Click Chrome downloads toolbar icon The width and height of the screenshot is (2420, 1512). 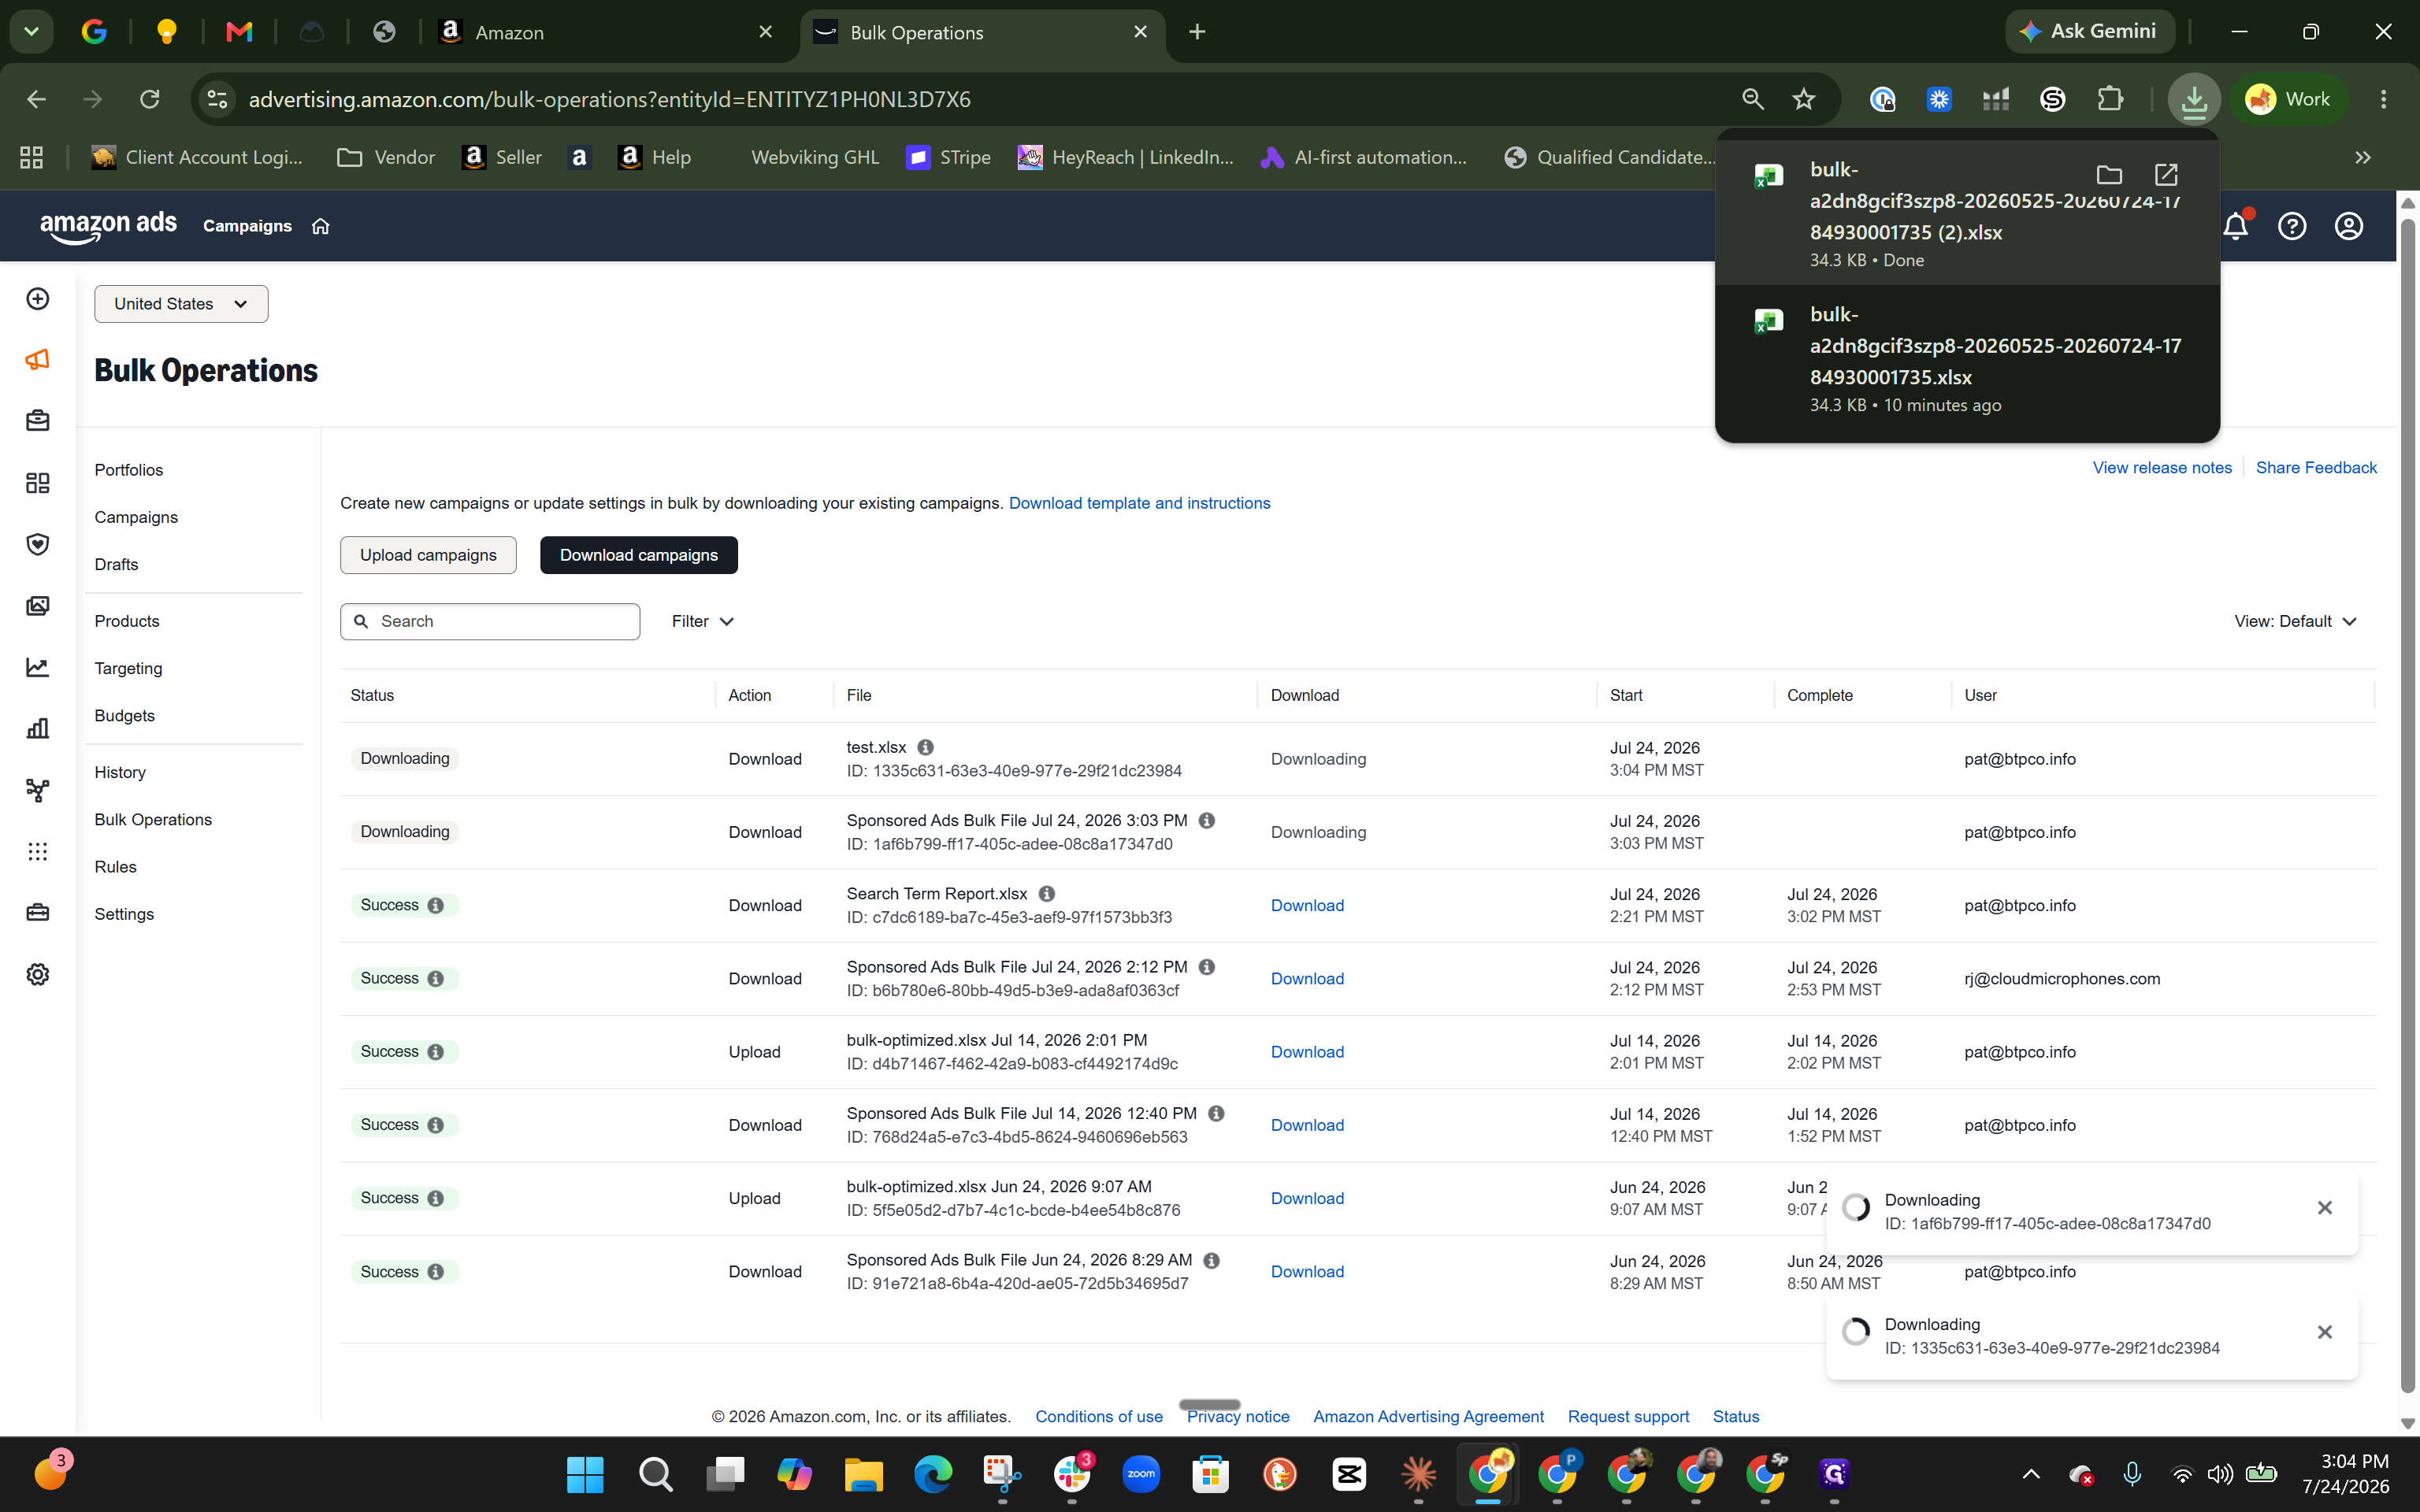2194,99
